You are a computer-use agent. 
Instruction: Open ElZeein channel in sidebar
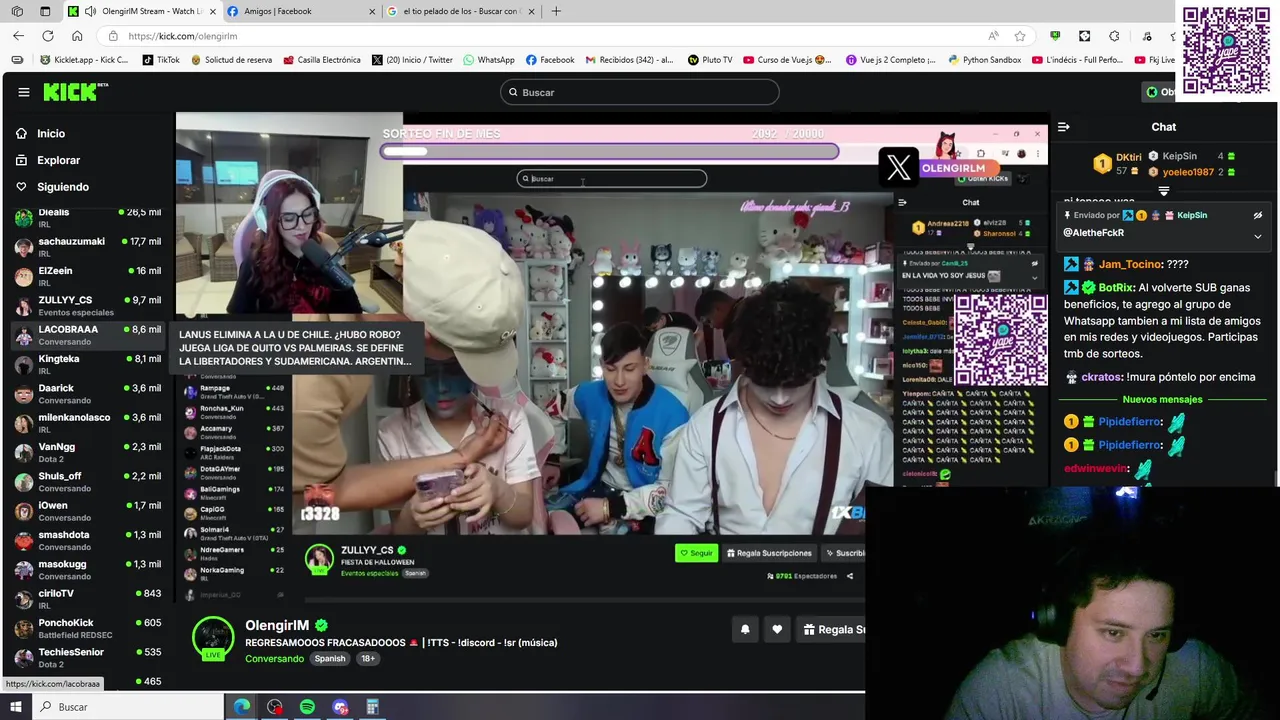point(87,276)
